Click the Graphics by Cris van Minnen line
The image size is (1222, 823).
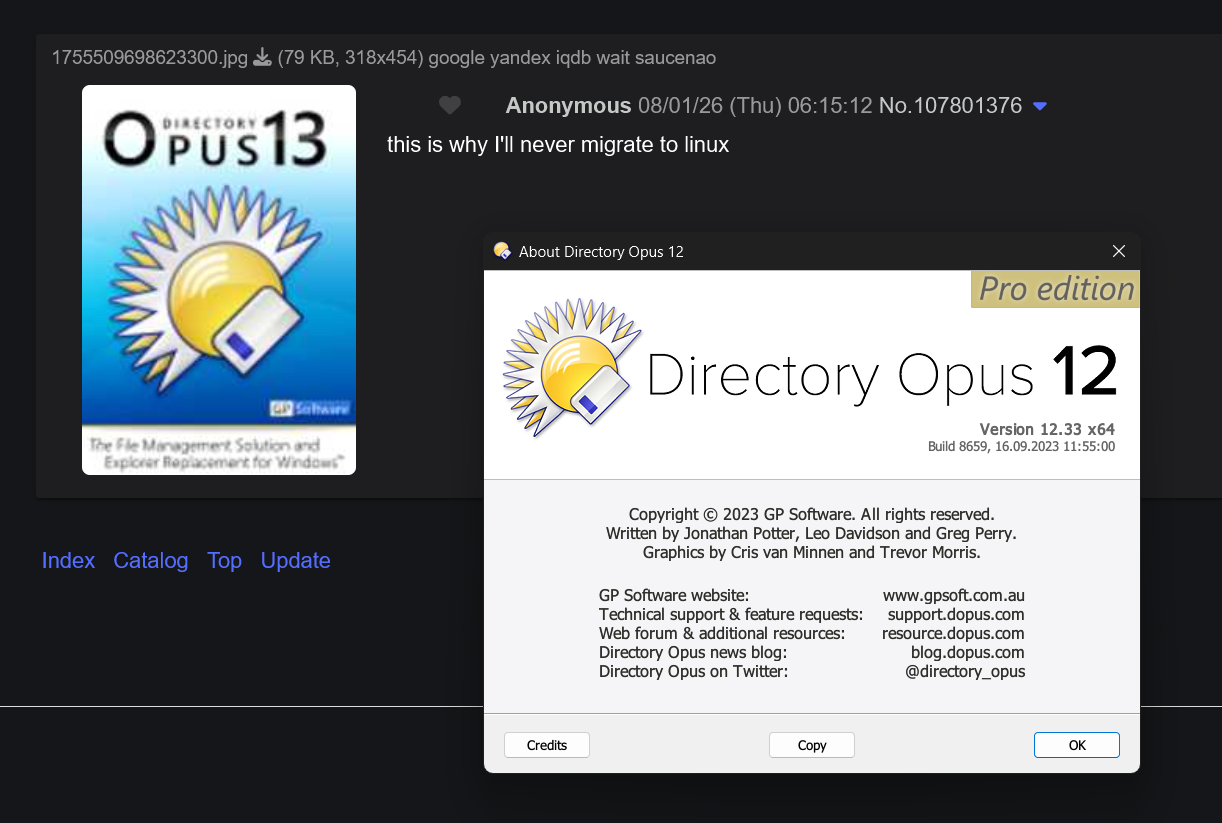811,552
